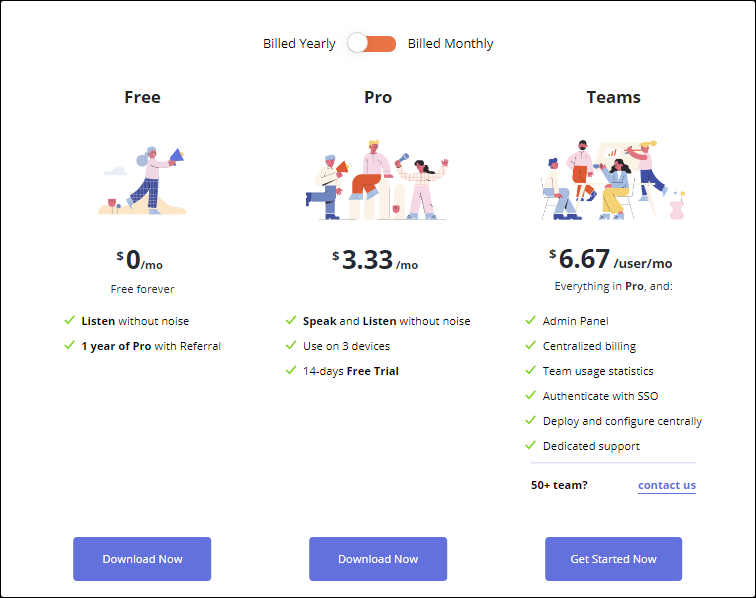The width and height of the screenshot is (756, 598).
Task: Click the checkmark next to Team usage statistics
Action: pos(530,371)
